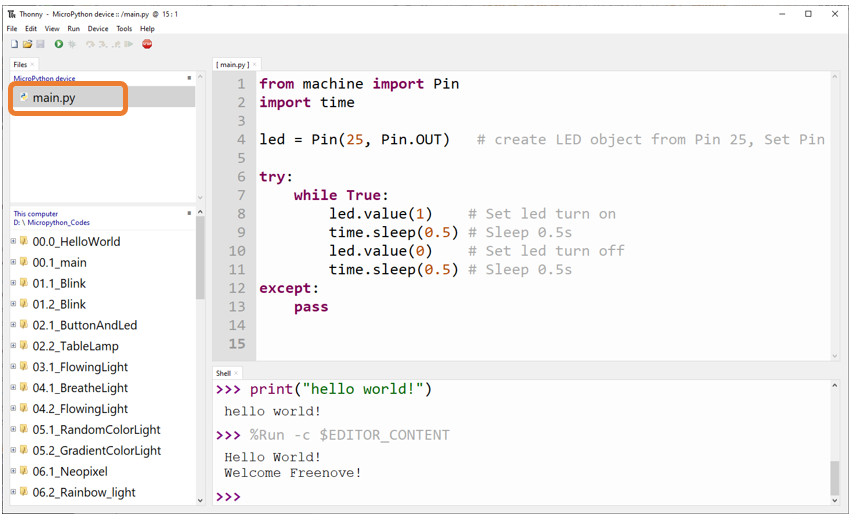Place cursor on editor line 15
The image size is (853, 518).
click(543, 344)
